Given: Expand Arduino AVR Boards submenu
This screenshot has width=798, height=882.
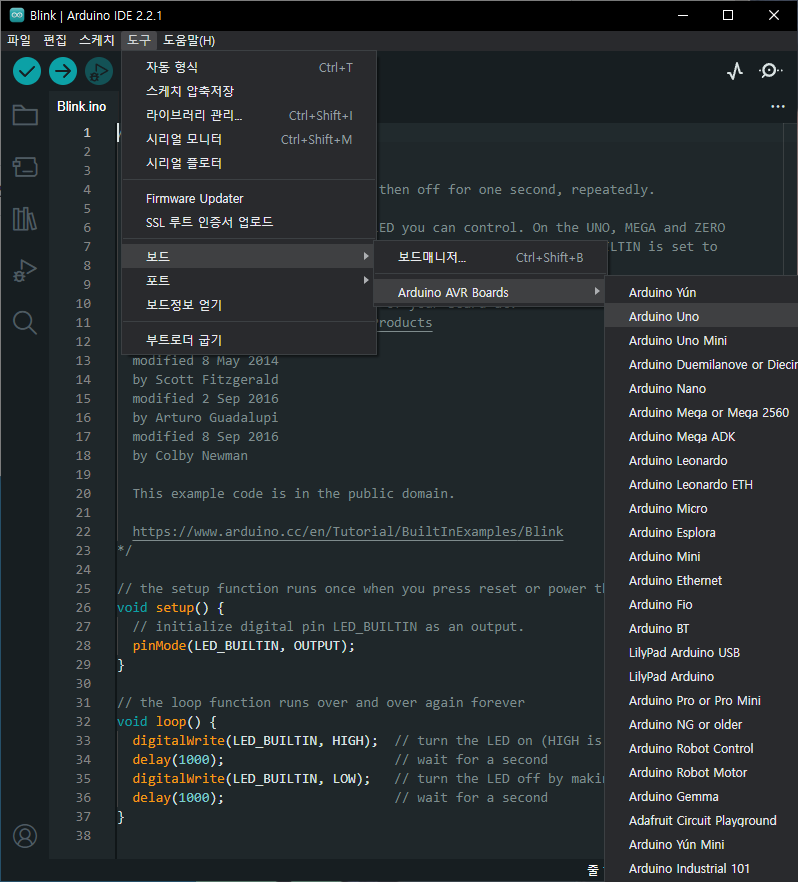Looking at the screenshot, I should coord(490,292).
